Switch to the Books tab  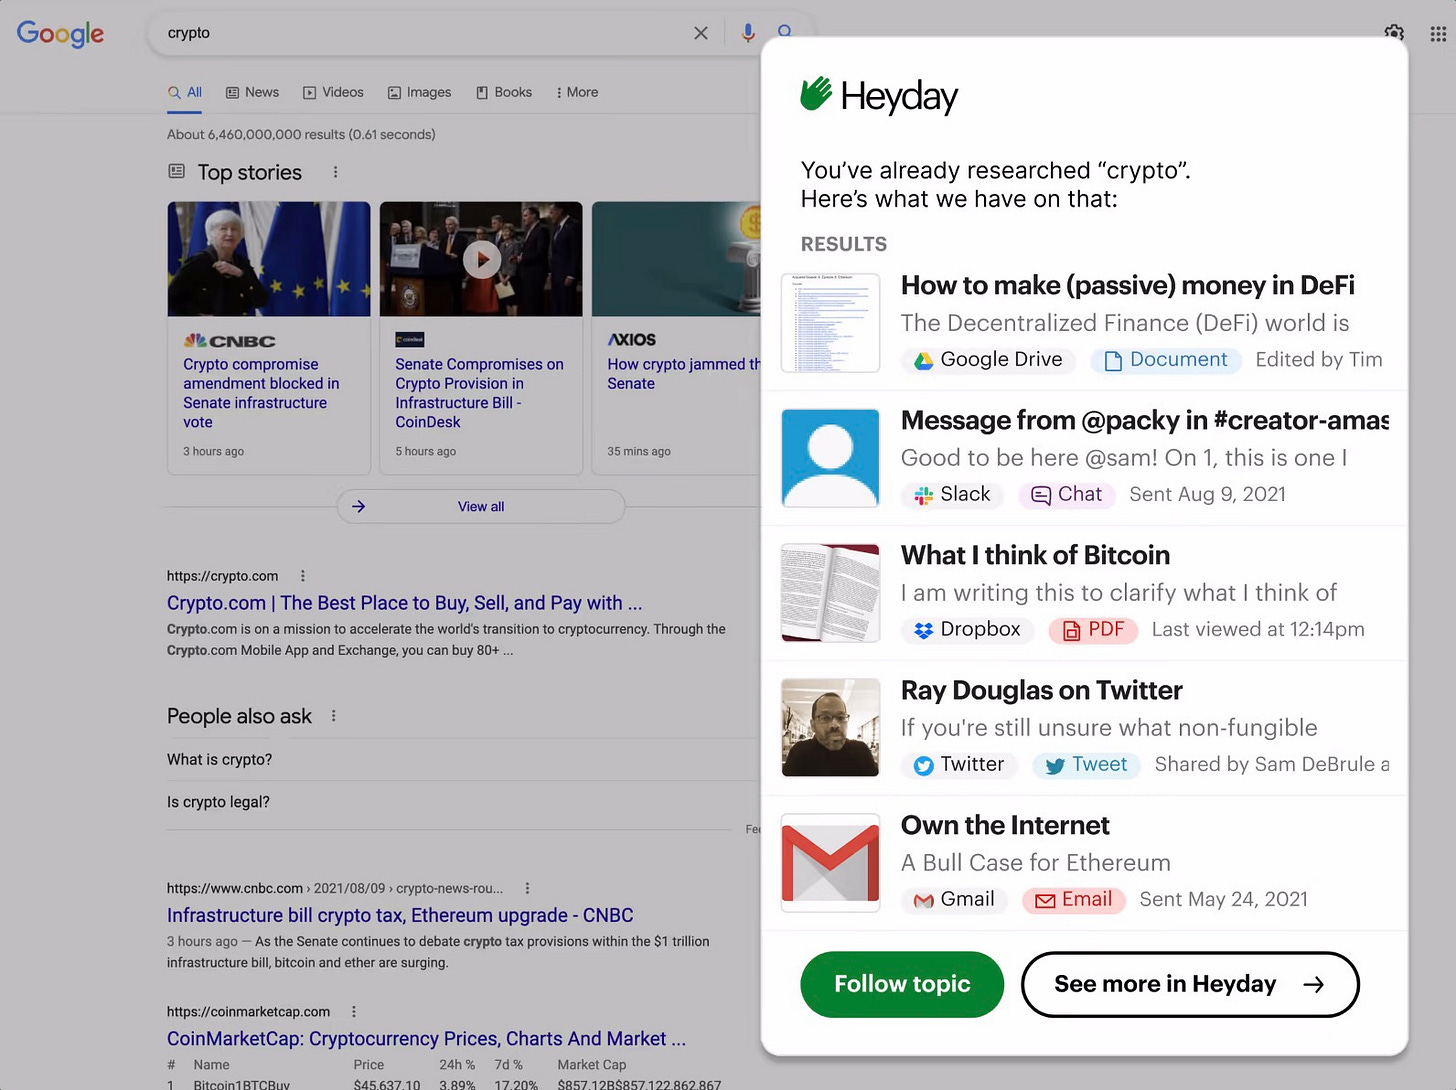[x=504, y=92]
